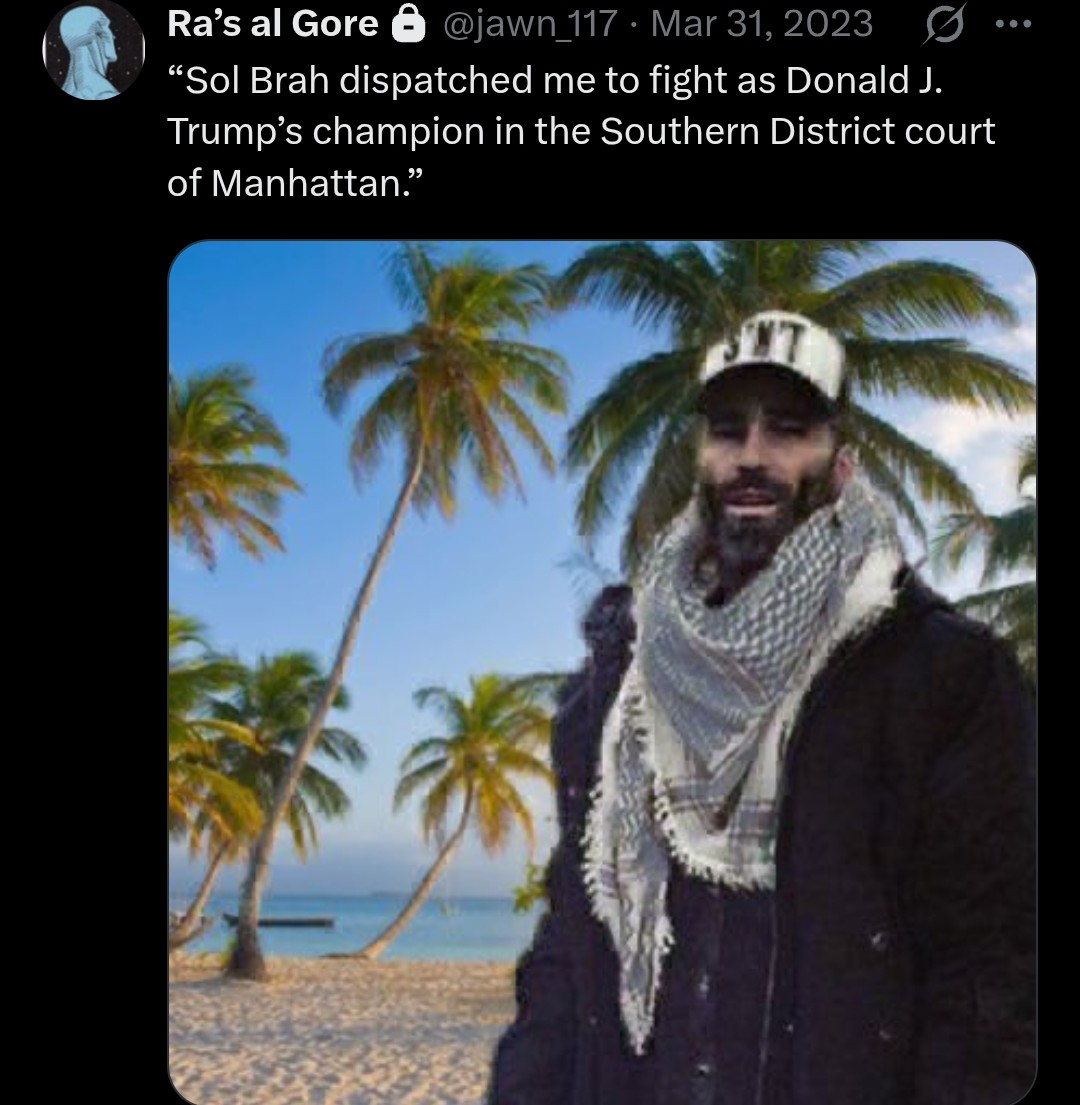This screenshot has height=1105, width=1080.
Task: Click the padlock protected-account icon
Action: click(x=408, y=25)
